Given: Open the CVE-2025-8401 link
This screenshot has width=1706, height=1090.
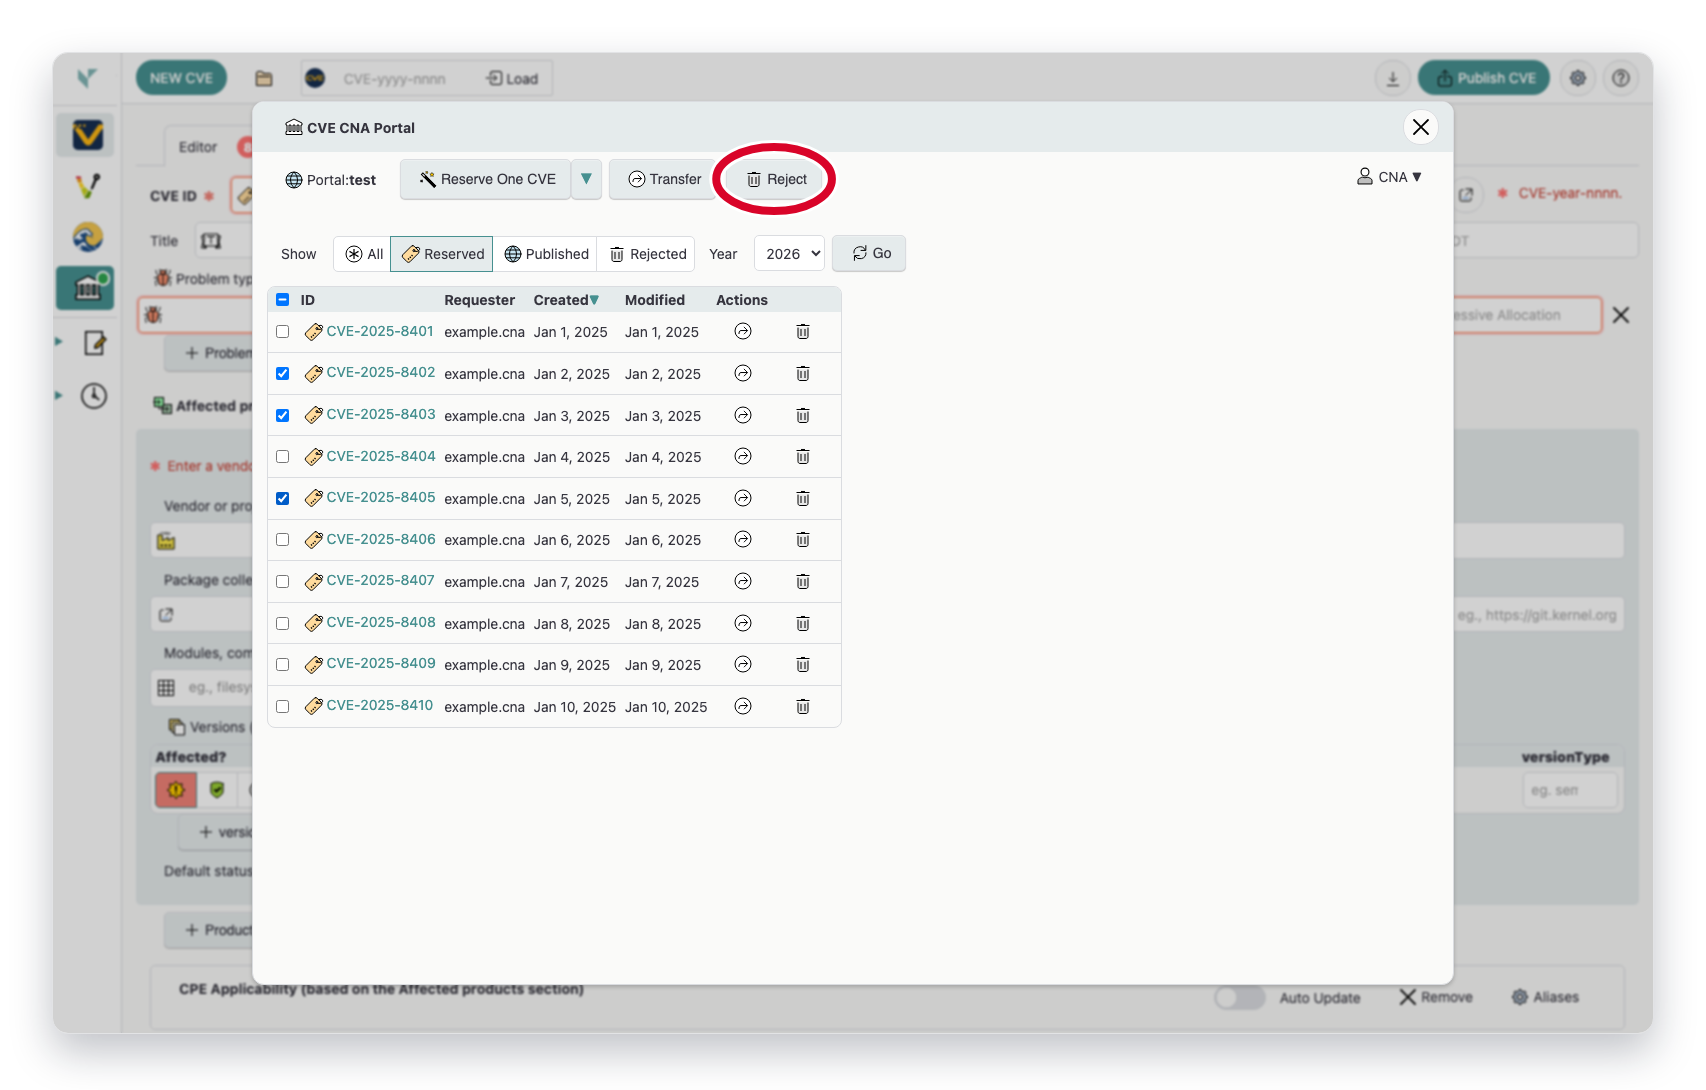Looking at the screenshot, I should tap(380, 331).
